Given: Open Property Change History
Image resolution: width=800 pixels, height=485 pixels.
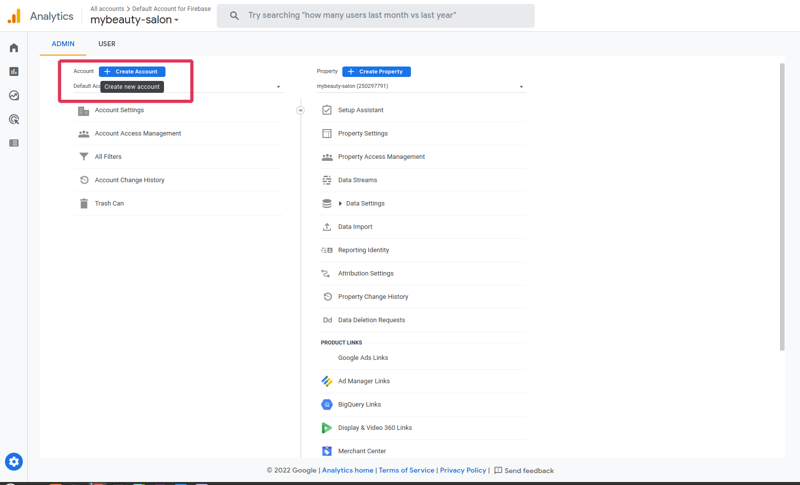Looking at the screenshot, I should point(373,297).
